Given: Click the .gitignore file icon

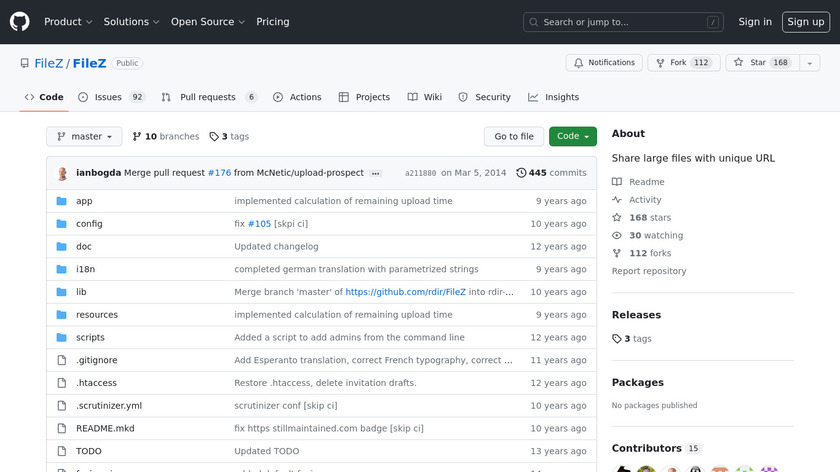Looking at the screenshot, I should point(62,360).
